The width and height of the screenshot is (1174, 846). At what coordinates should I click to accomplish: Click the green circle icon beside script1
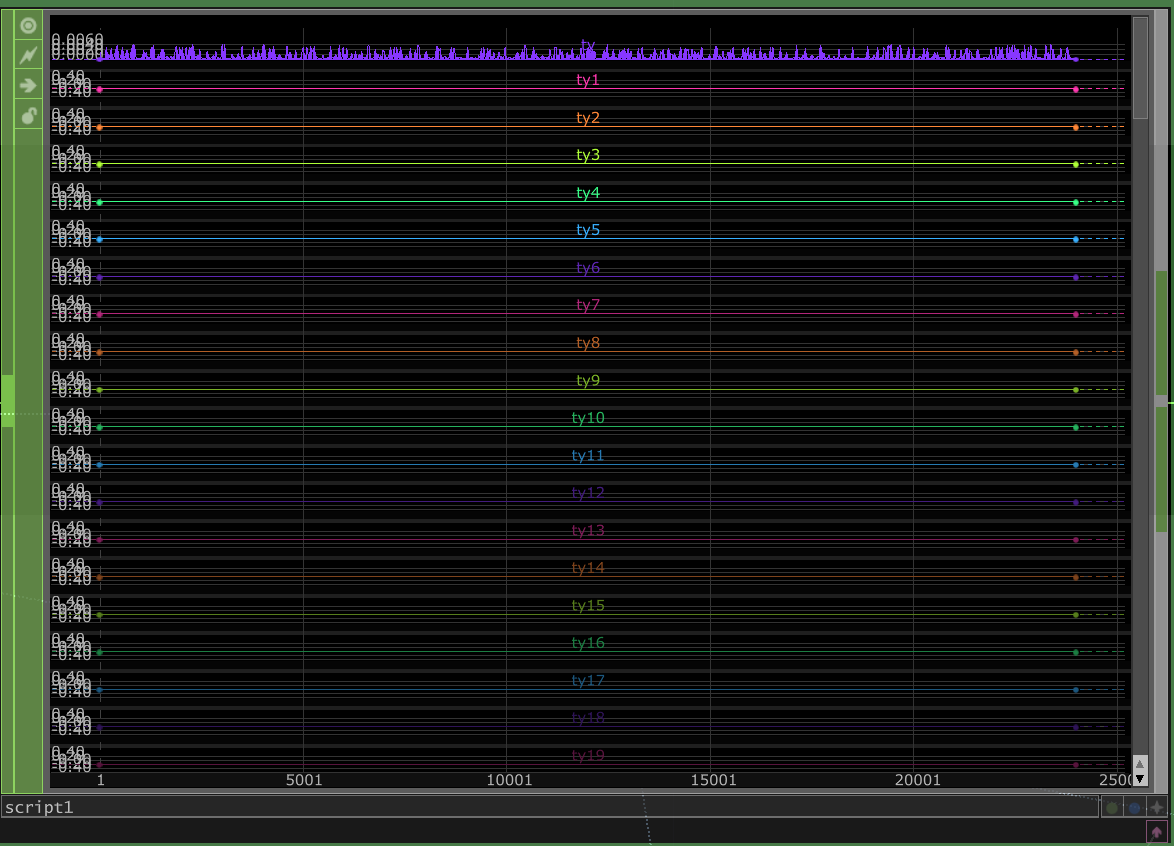[1112, 807]
